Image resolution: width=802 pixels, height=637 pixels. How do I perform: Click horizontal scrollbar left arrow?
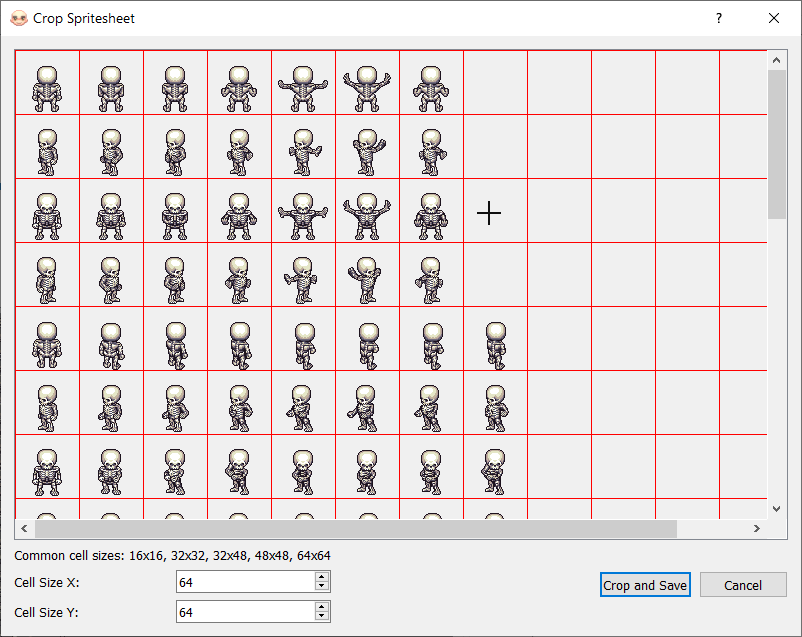[25, 528]
